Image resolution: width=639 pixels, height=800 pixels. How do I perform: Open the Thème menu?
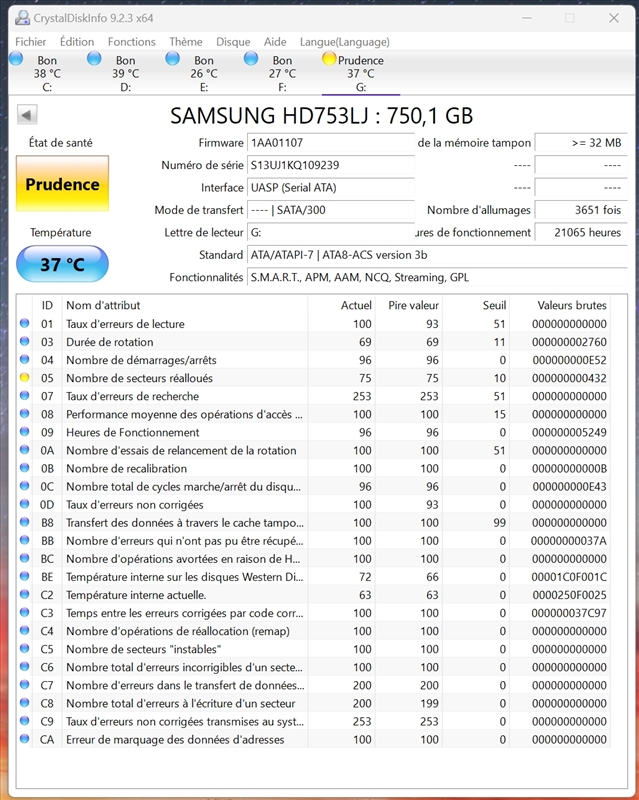click(x=186, y=42)
